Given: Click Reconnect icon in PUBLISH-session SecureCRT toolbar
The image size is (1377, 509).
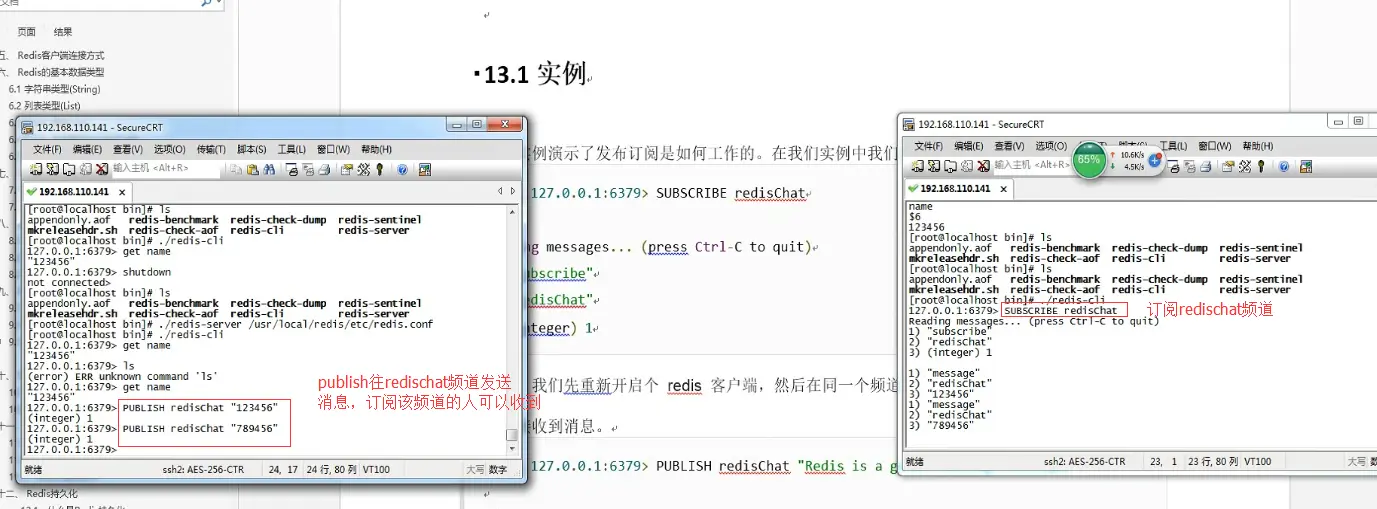Looking at the screenshot, I should click(85, 169).
